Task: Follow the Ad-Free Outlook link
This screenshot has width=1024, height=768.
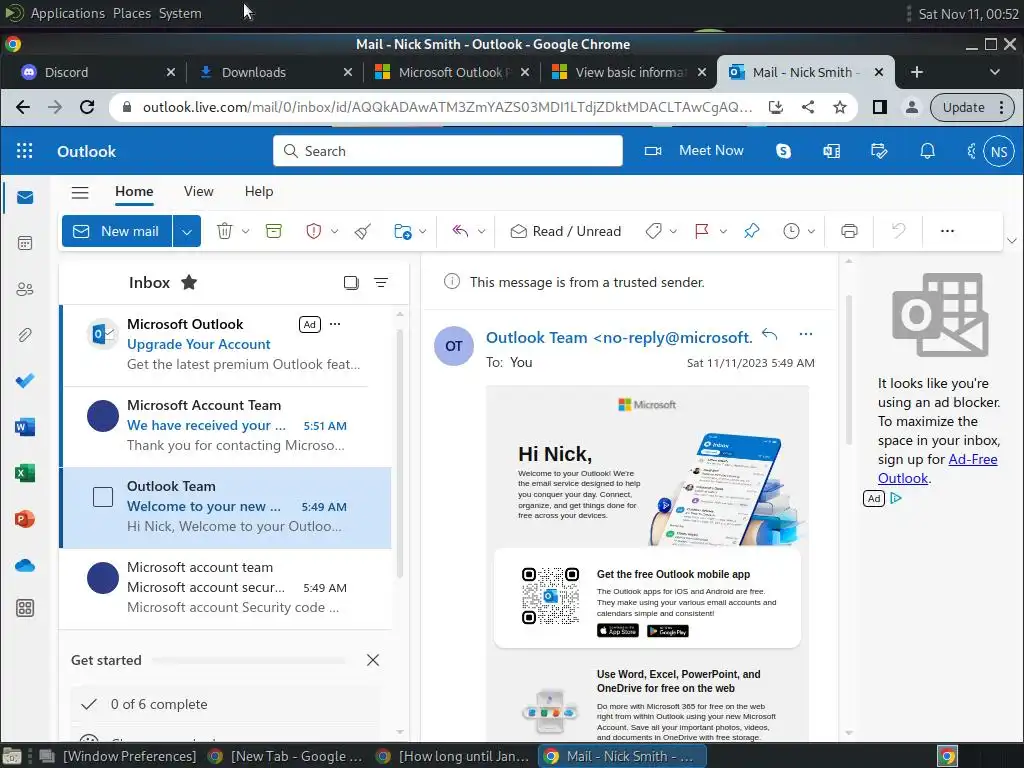Action: (937, 468)
